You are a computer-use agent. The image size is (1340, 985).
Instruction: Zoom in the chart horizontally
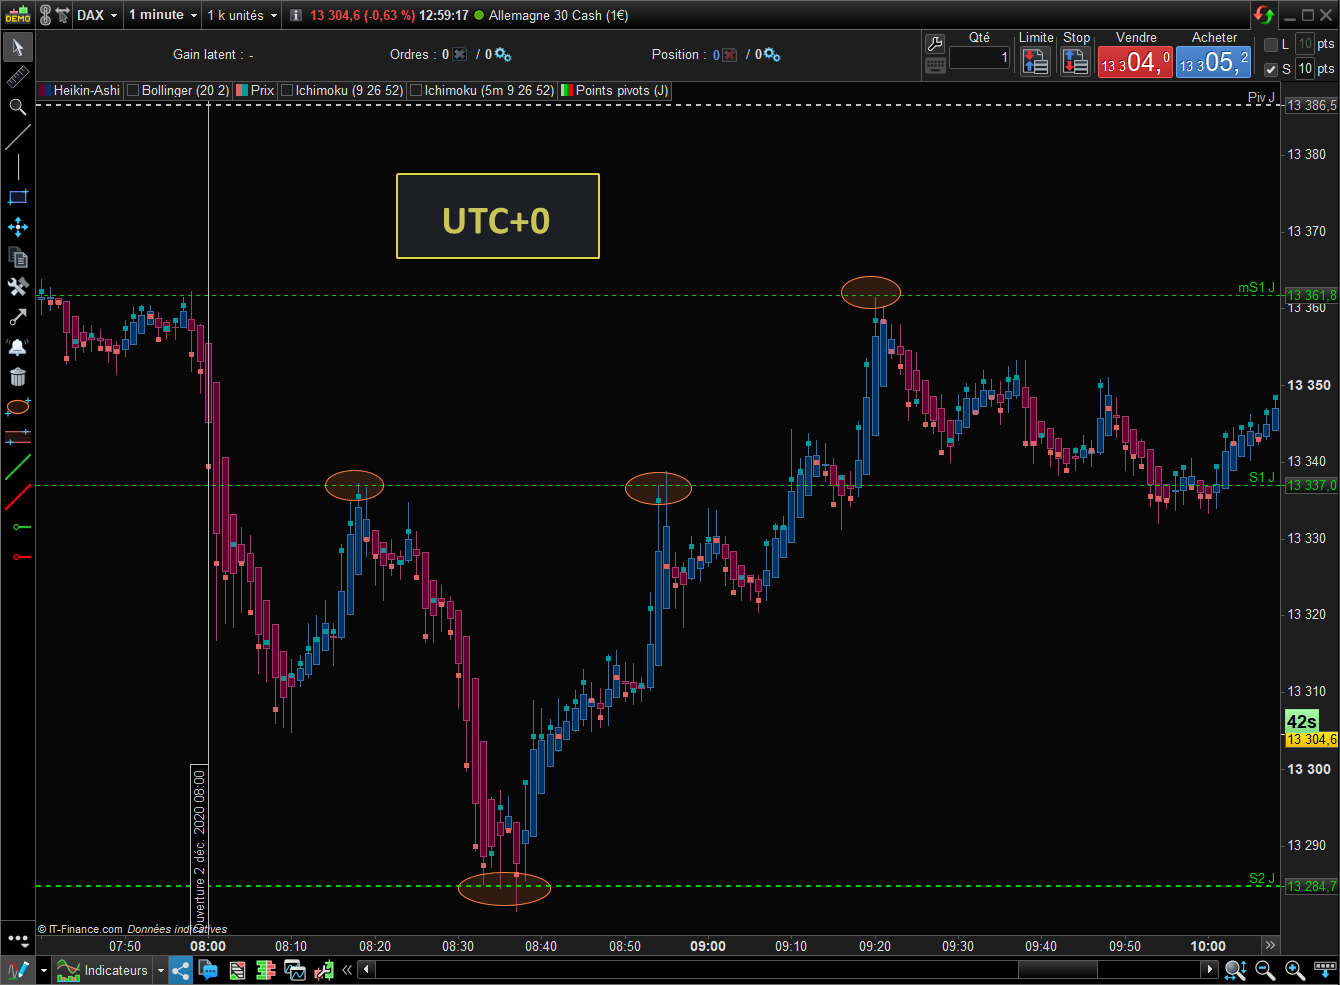tap(1295, 970)
